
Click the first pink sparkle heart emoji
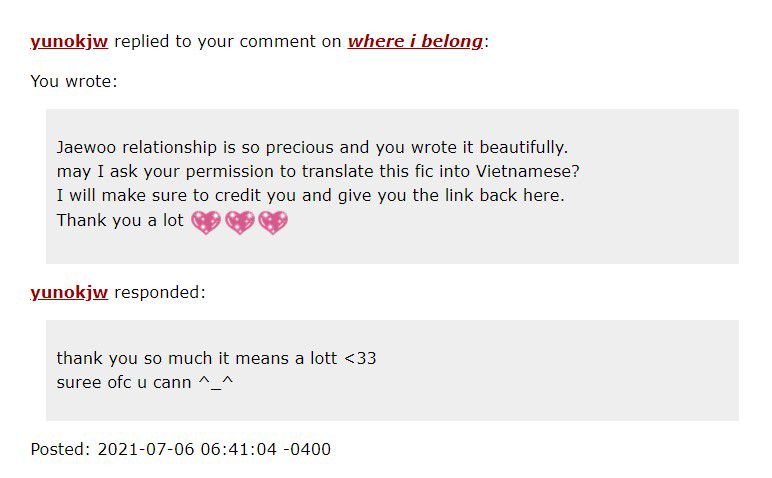click(x=206, y=222)
